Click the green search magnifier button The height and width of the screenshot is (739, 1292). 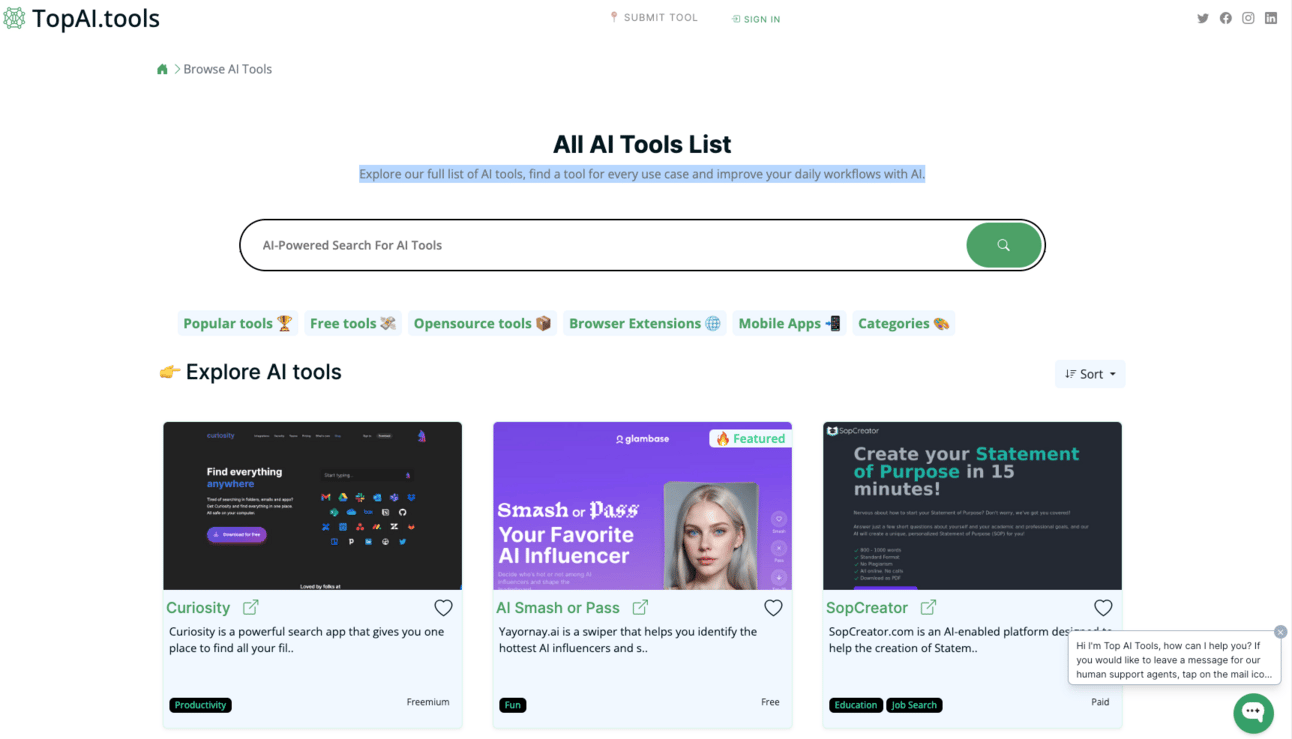[x=1003, y=245]
